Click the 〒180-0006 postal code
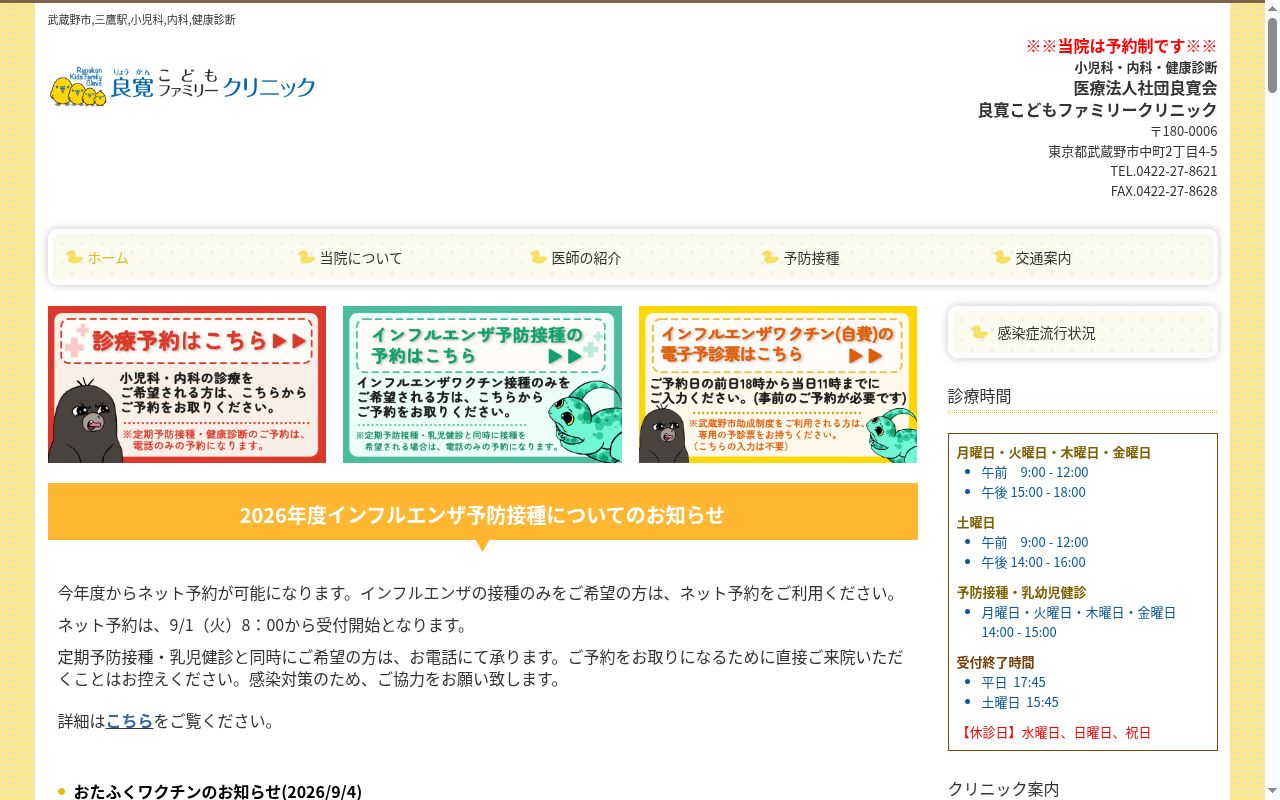Image resolution: width=1280 pixels, height=800 pixels. pos(1183,131)
